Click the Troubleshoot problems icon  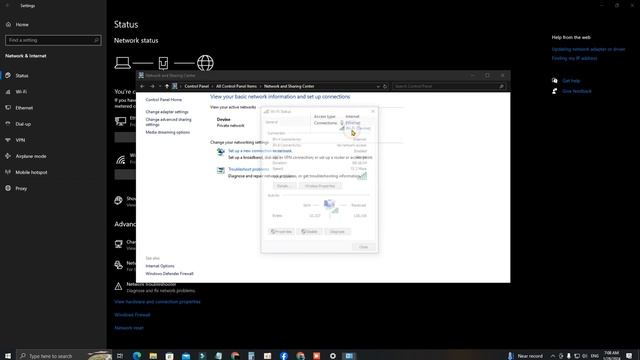[x=220, y=170]
